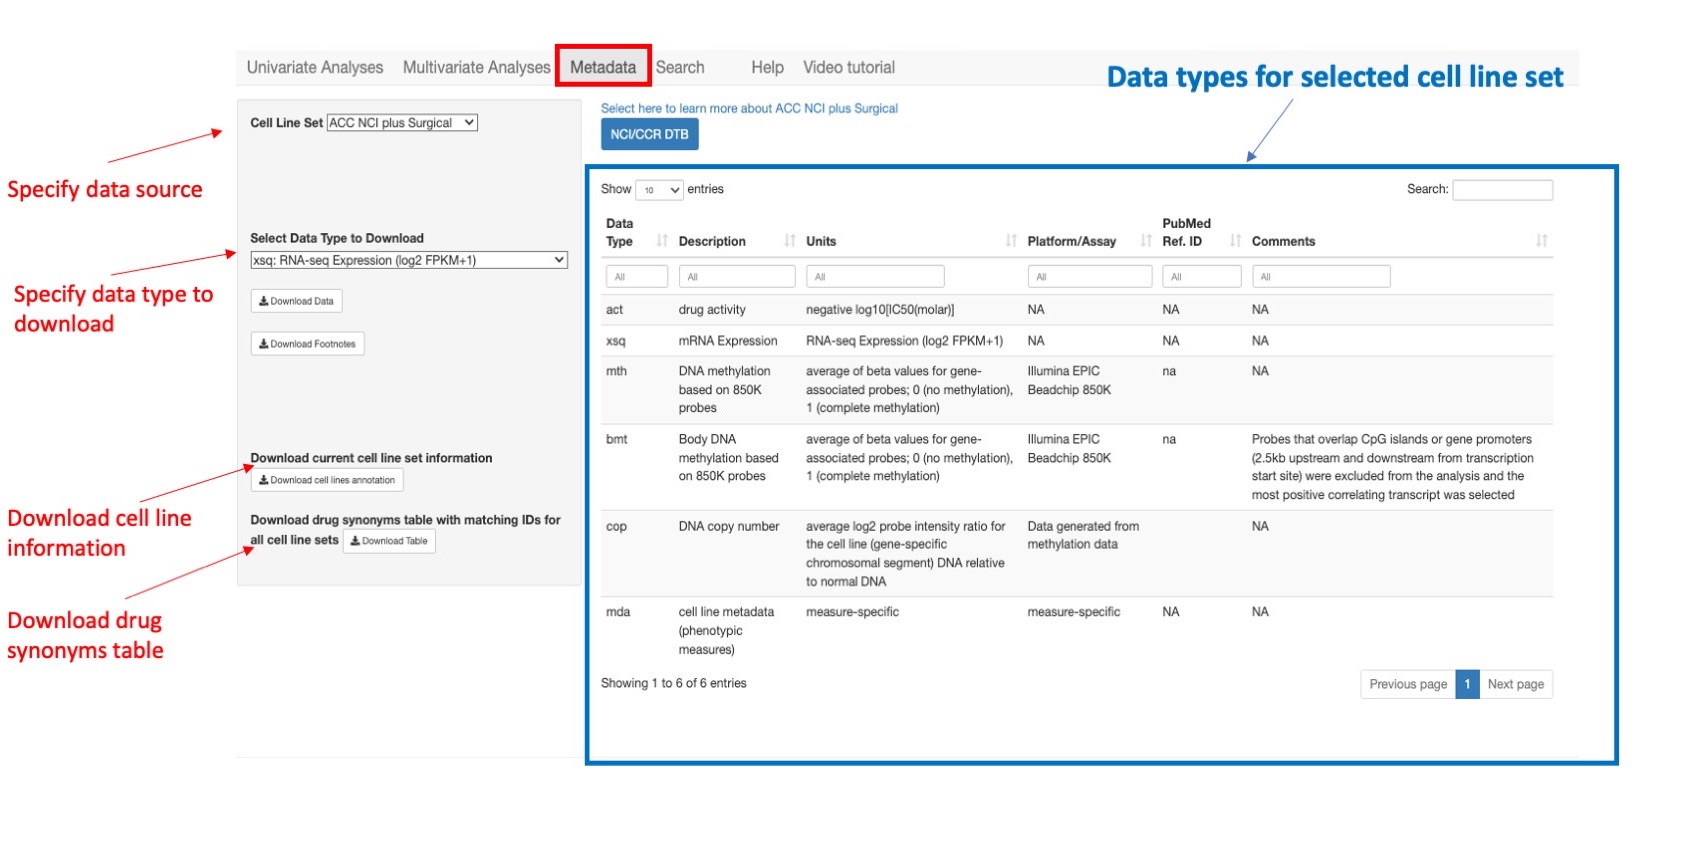Expand the Select Data Type dropdown
This screenshot has height=844, width=1694.
tap(408, 260)
